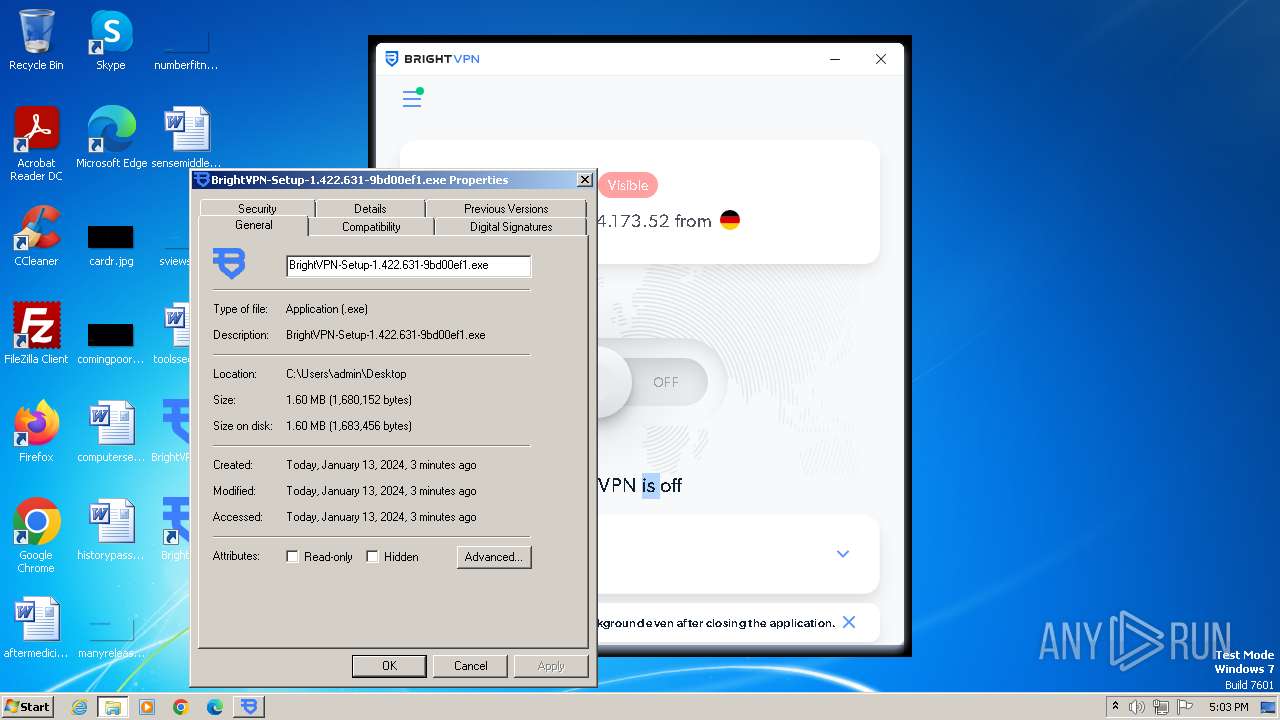
Task: Click the Visible status badge in BrightVPN
Action: 628,185
